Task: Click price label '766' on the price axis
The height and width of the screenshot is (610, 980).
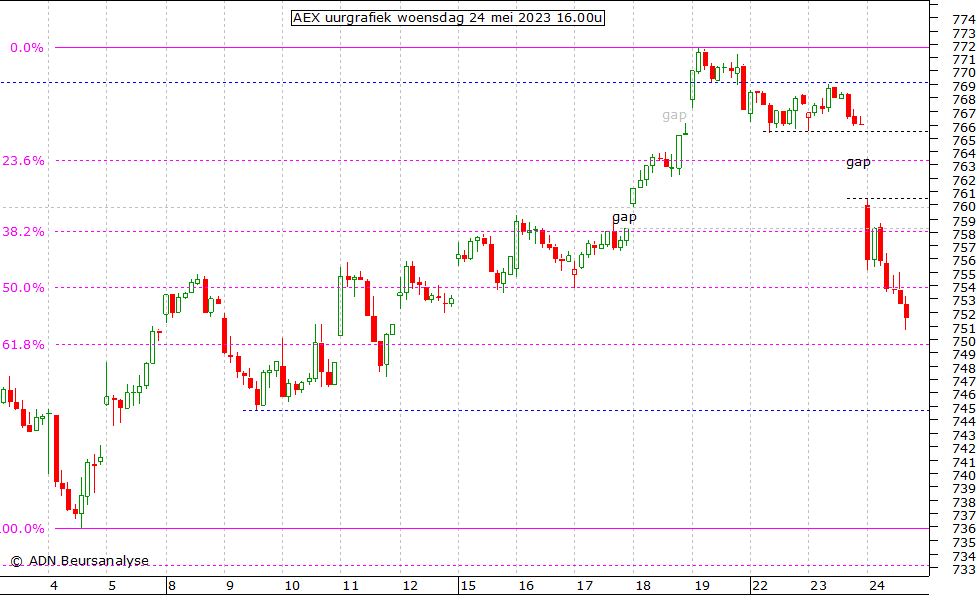Action: pos(964,128)
